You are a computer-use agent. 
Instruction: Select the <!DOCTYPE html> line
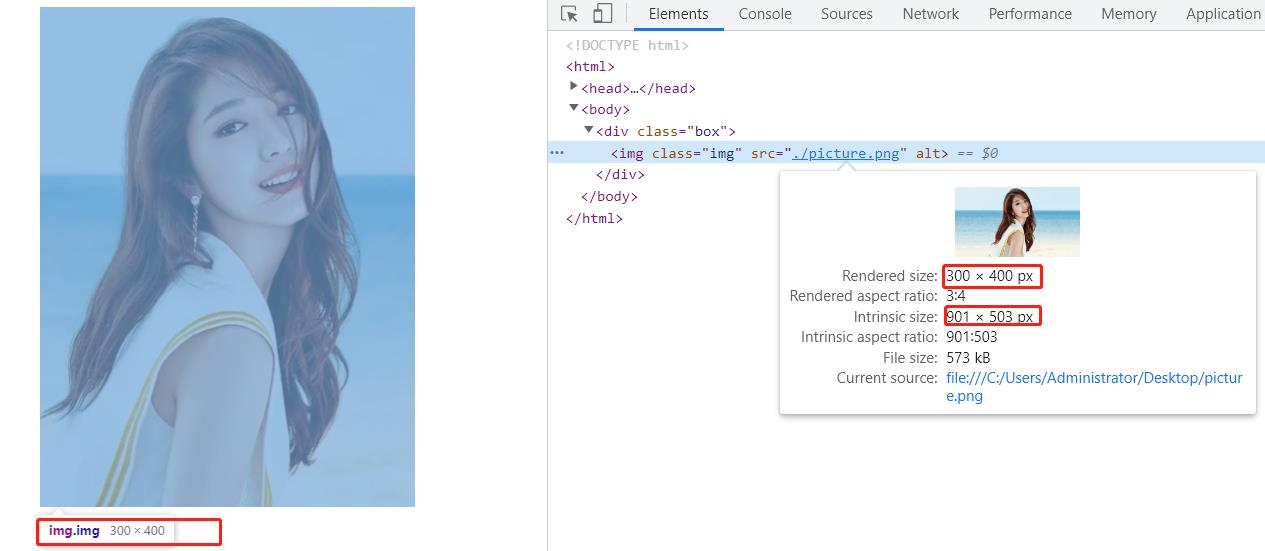coord(627,45)
